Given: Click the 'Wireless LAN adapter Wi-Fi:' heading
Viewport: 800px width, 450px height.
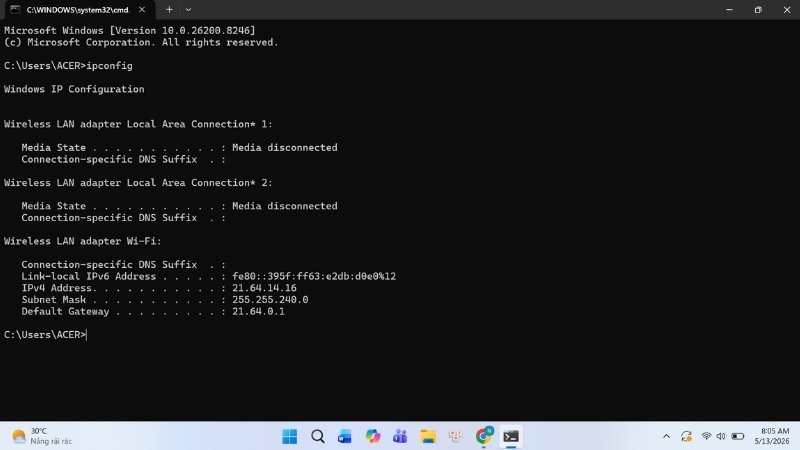Looking at the screenshot, I should coord(83,241).
